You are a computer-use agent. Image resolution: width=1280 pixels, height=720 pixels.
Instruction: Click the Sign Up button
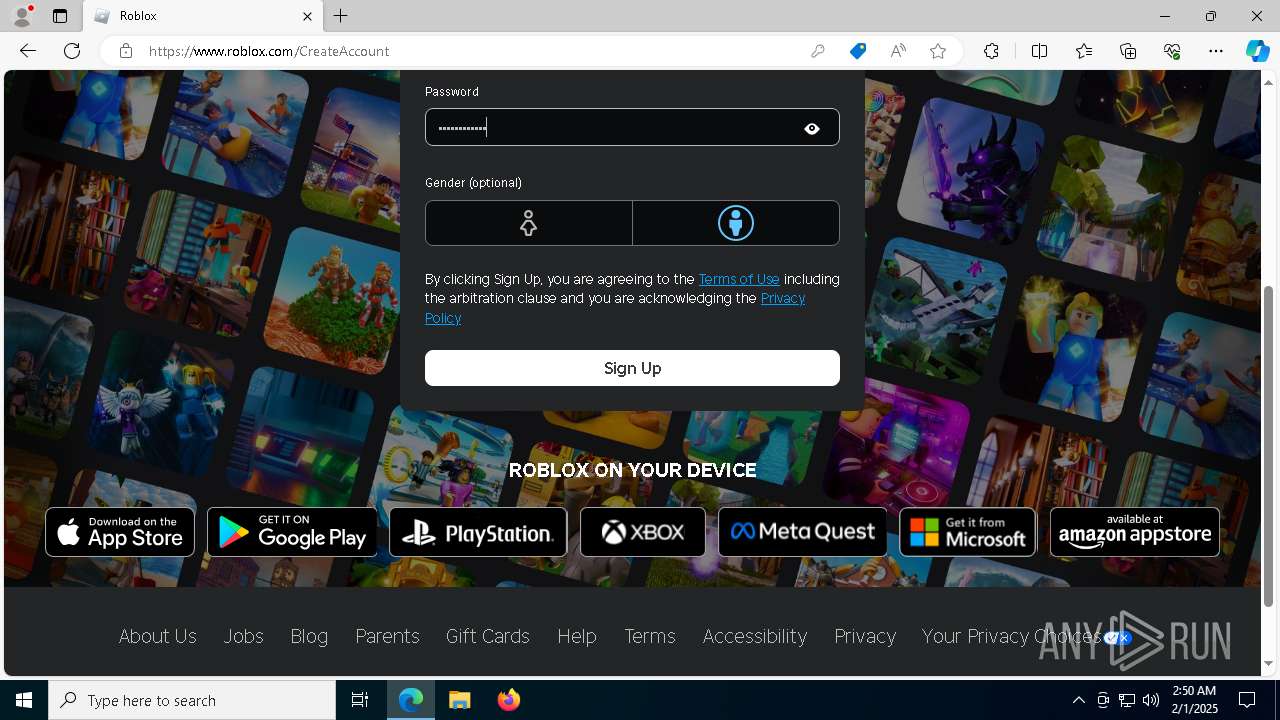[x=632, y=368]
